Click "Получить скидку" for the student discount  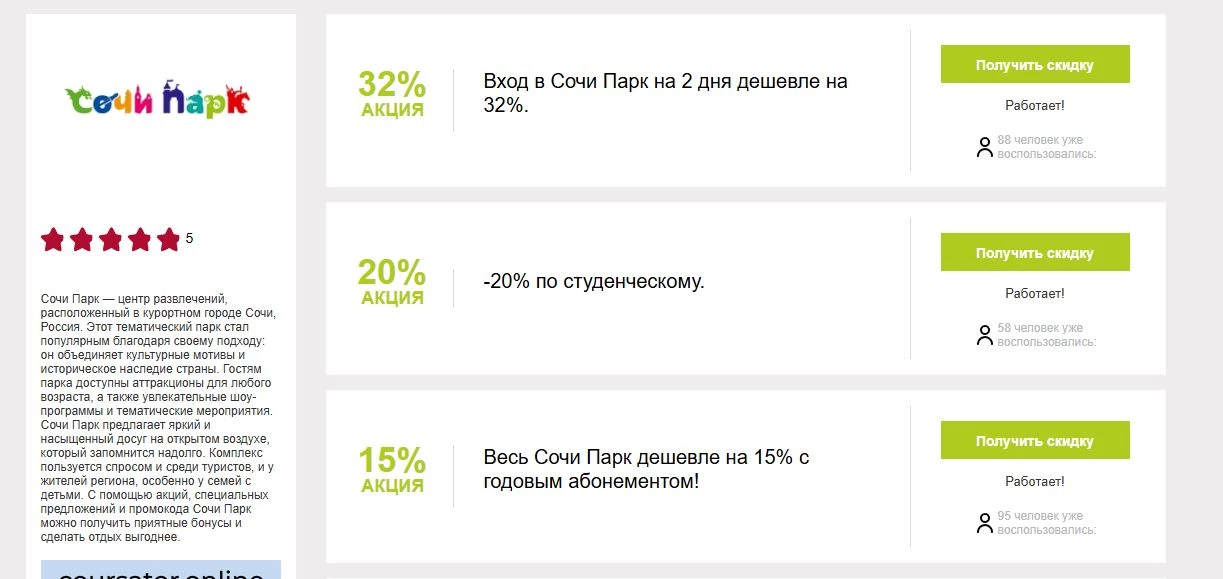(x=1034, y=252)
